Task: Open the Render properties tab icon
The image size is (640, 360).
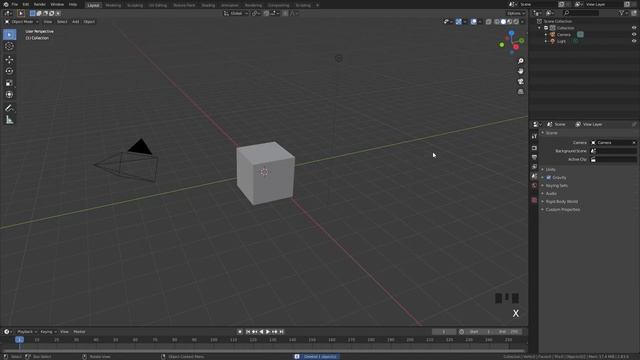Action: tap(534, 148)
